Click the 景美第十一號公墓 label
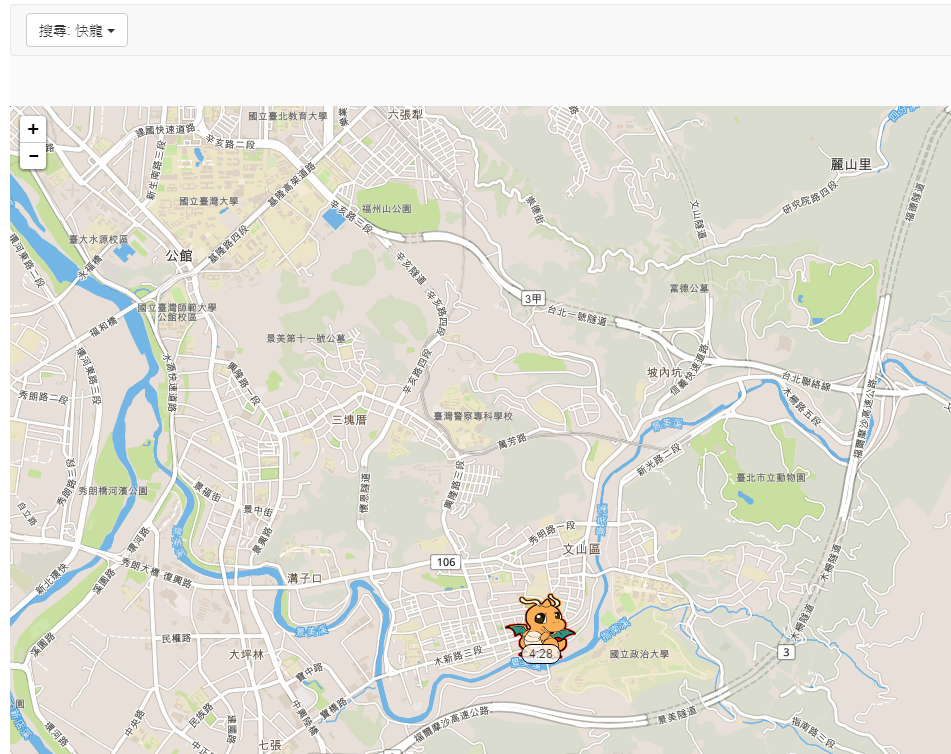Screen dimensions: 951x754 (x=306, y=338)
